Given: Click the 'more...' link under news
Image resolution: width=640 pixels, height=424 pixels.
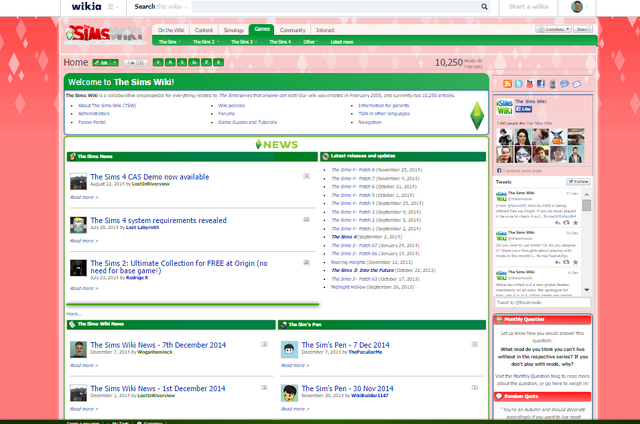Looking at the screenshot, I should pos(74,314).
